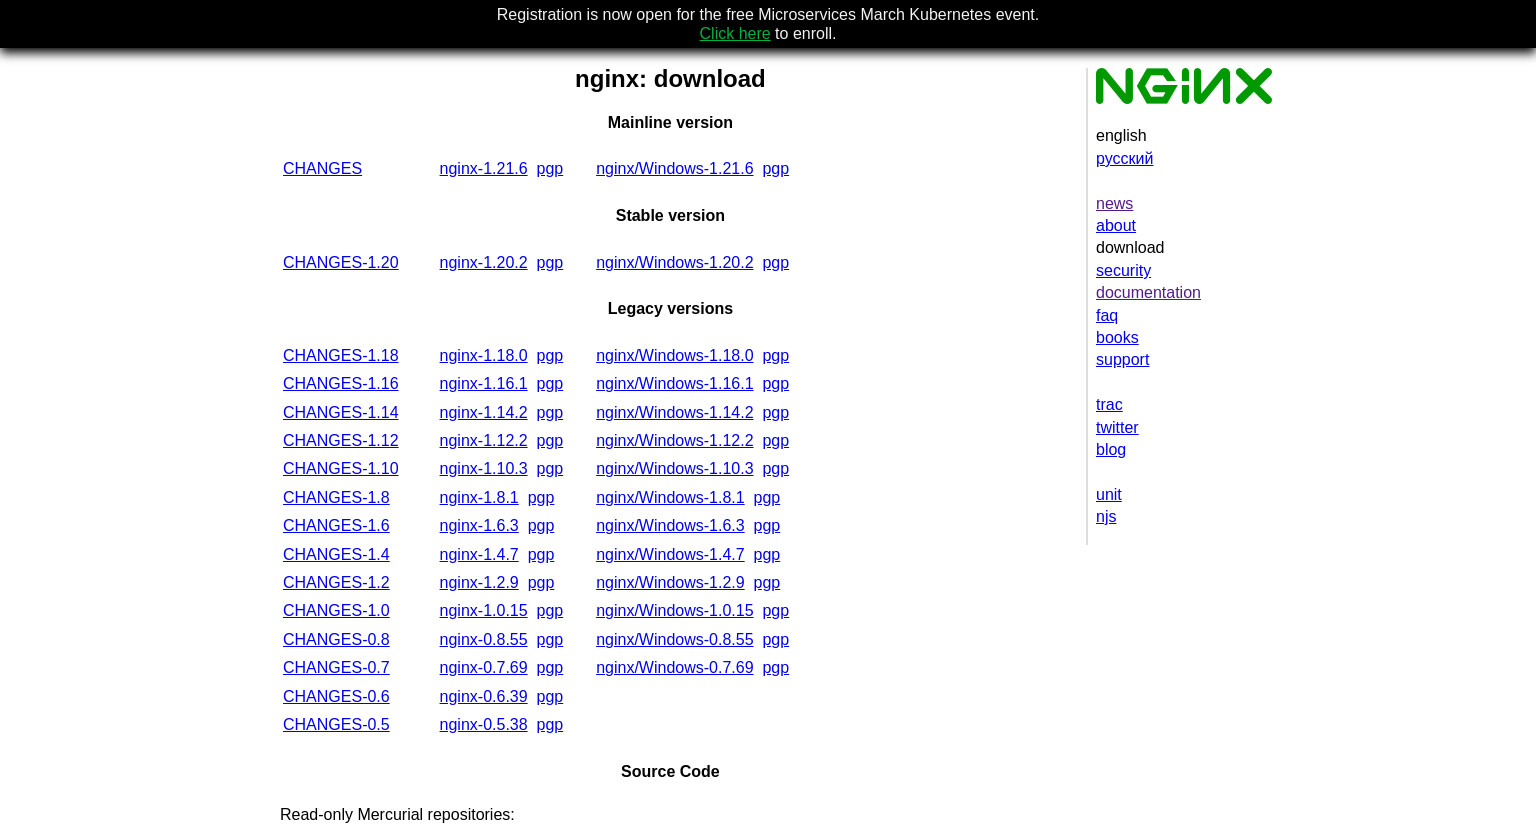Screen dimensions: 1536x824
Task: Open the unit project link
Action: pos(1108,495)
